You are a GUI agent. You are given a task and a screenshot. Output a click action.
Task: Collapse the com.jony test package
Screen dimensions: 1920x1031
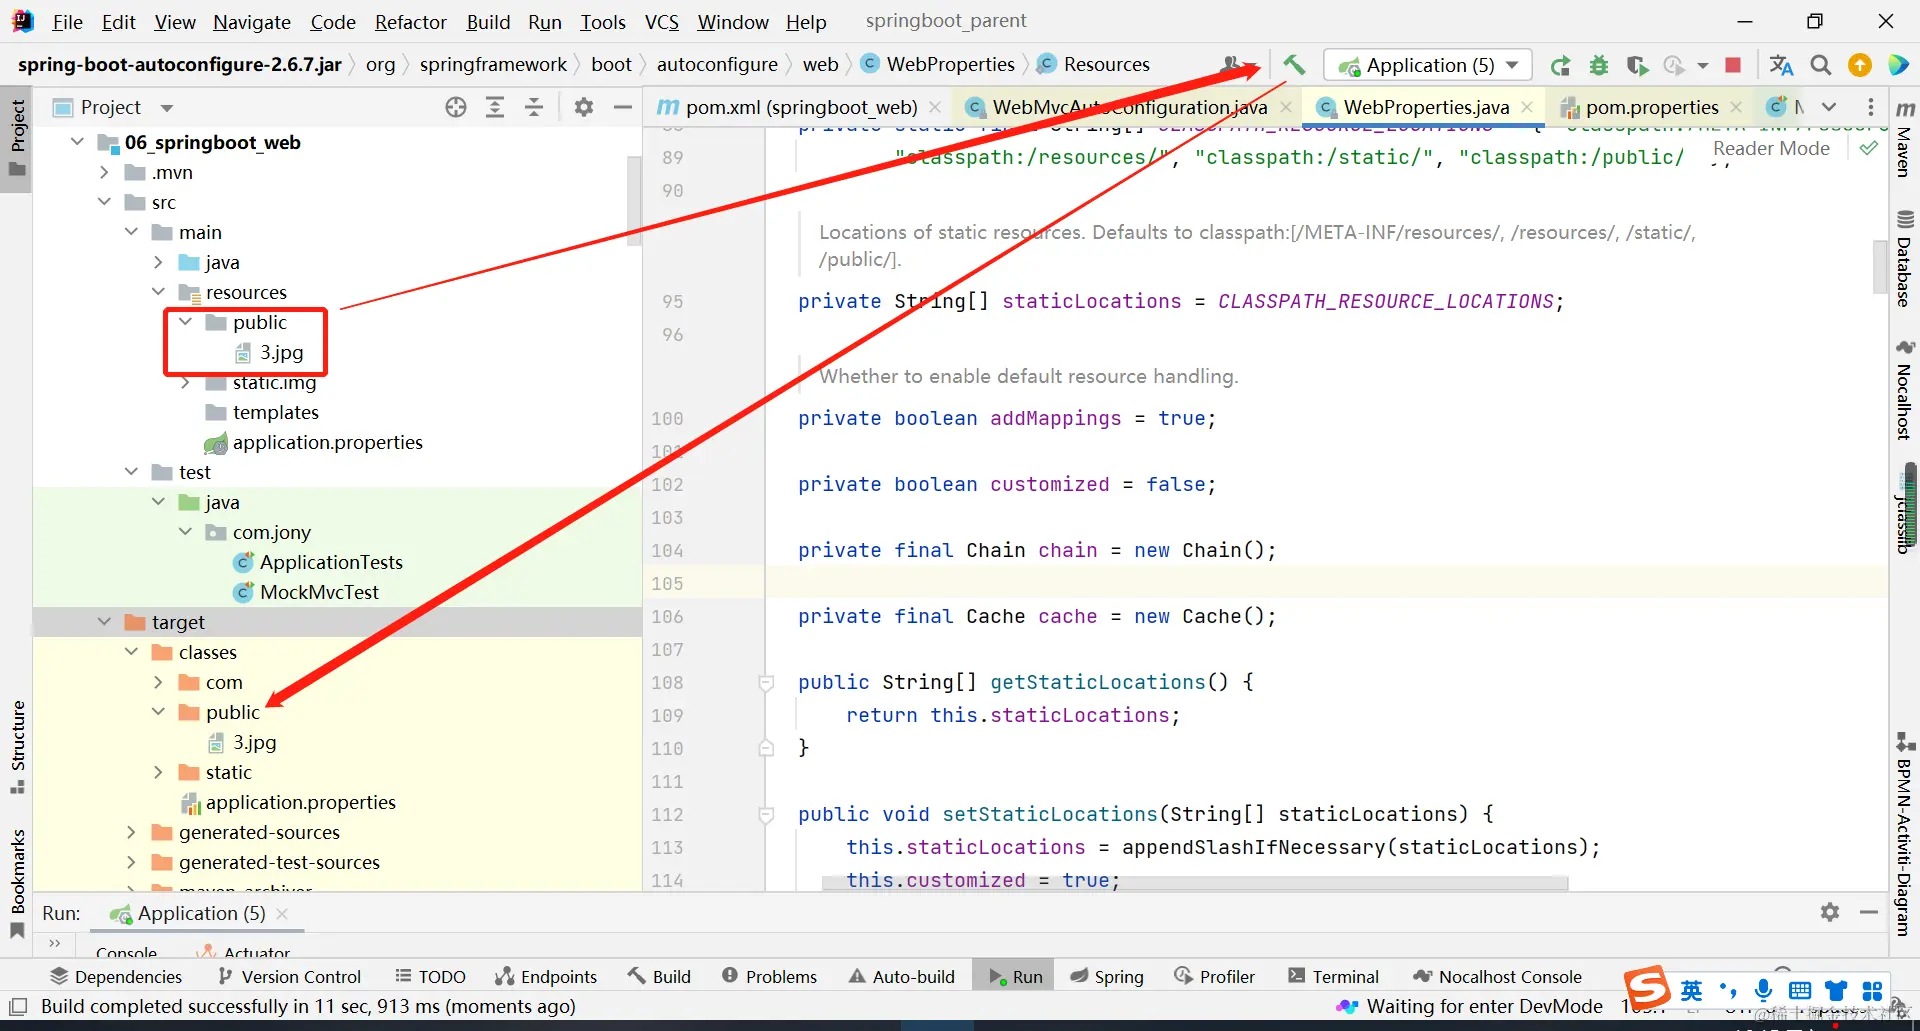[x=185, y=532]
